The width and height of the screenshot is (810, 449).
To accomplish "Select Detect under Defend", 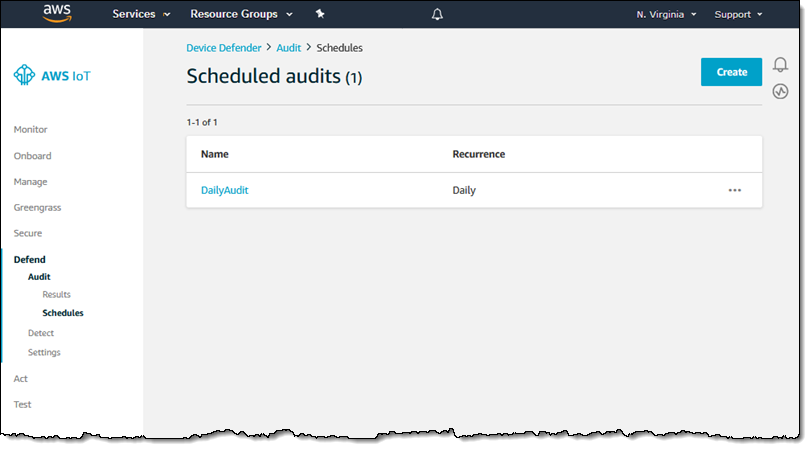I will tap(41, 333).
